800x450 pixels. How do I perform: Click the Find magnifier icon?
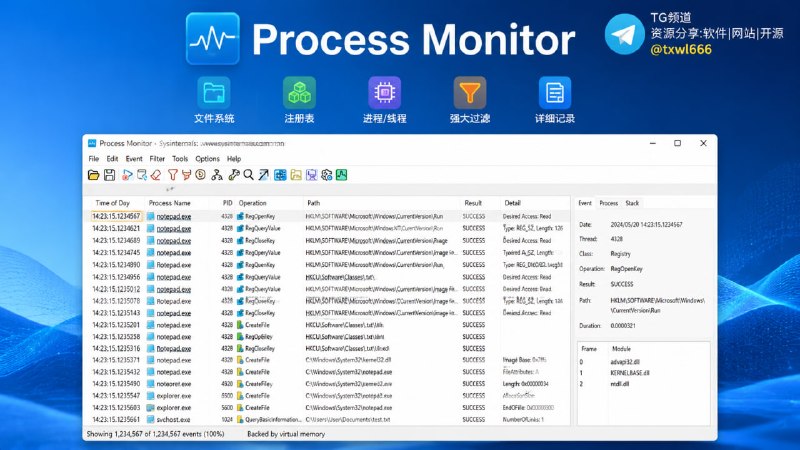[248, 175]
